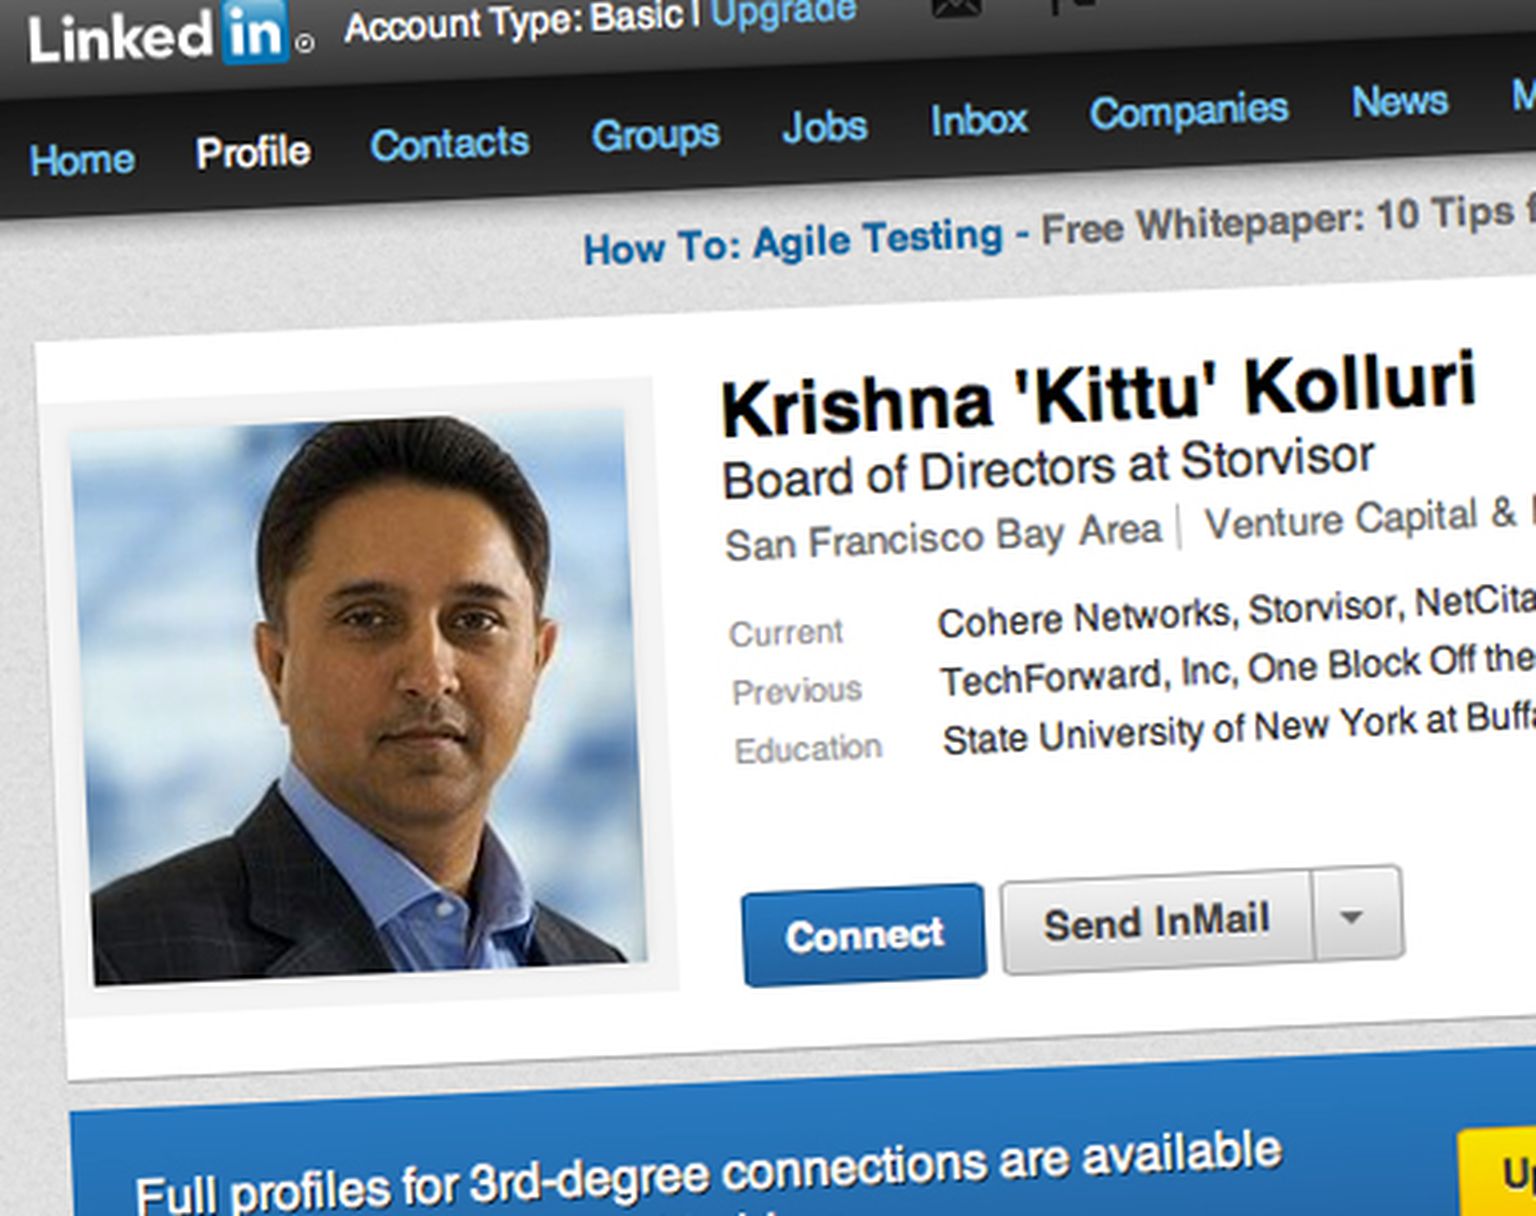This screenshot has height=1216, width=1536.
Task: Click the Upgrade account link
Action: tap(783, 12)
